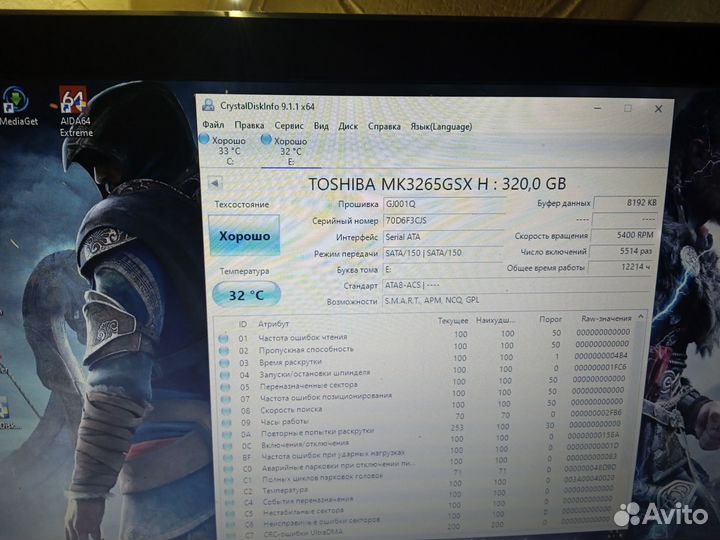Click status dot for attribute 0C
Viewport: 720px width, 540px height.
coord(228,446)
